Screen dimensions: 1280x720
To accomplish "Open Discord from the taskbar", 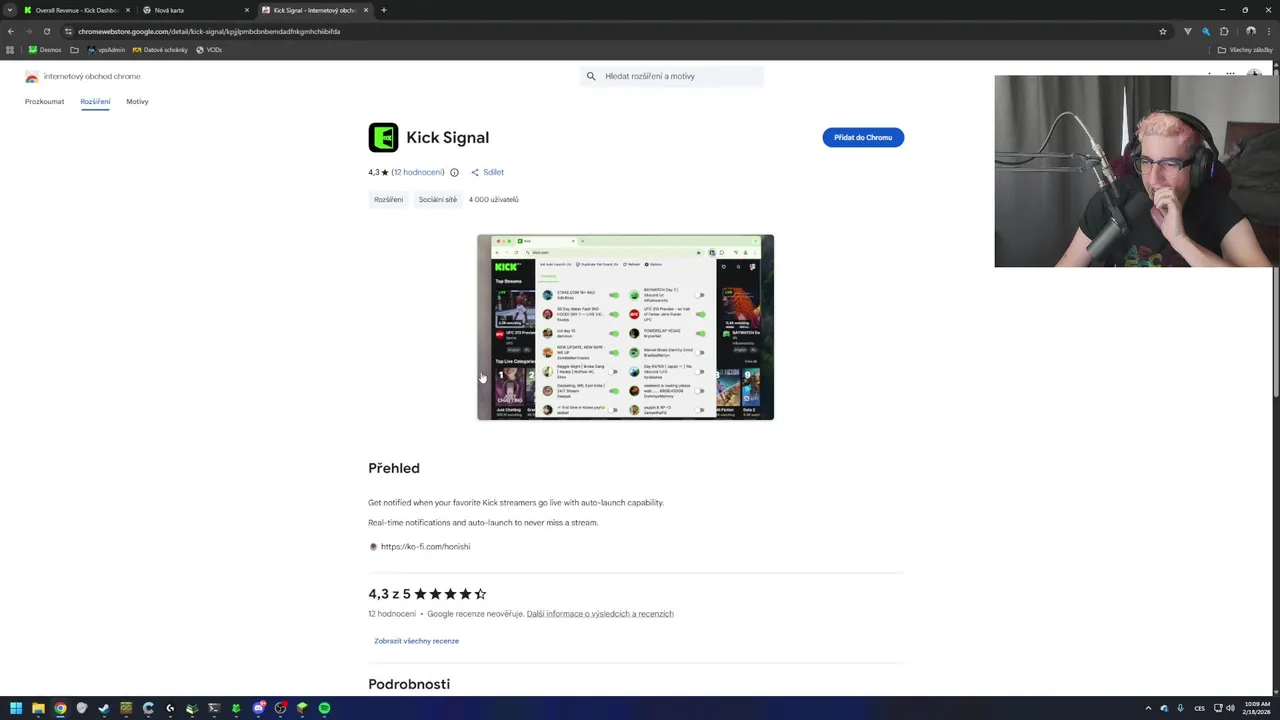I will (258, 708).
